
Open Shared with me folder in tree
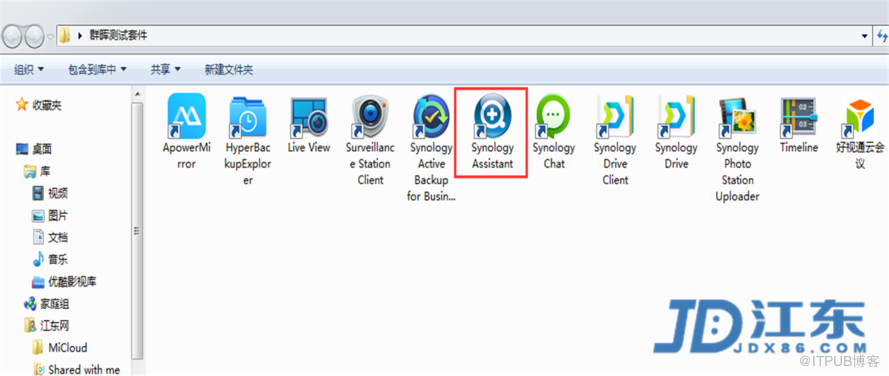(77, 370)
